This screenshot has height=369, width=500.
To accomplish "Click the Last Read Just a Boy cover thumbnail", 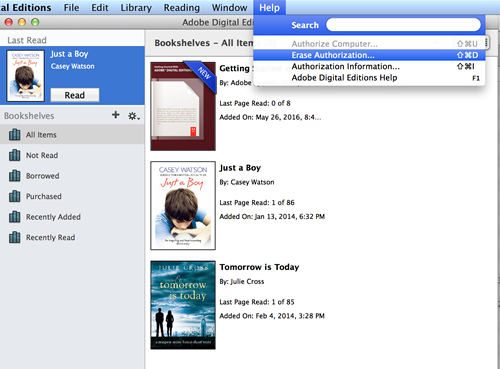I will click(x=25, y=76).
